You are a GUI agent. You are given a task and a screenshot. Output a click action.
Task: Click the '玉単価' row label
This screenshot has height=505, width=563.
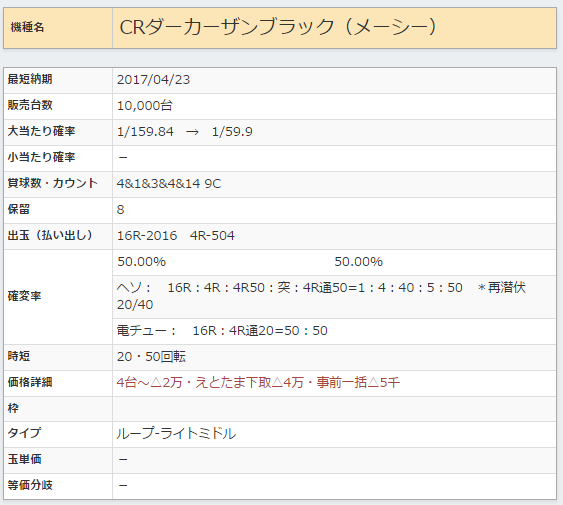(x=24, y=459)
